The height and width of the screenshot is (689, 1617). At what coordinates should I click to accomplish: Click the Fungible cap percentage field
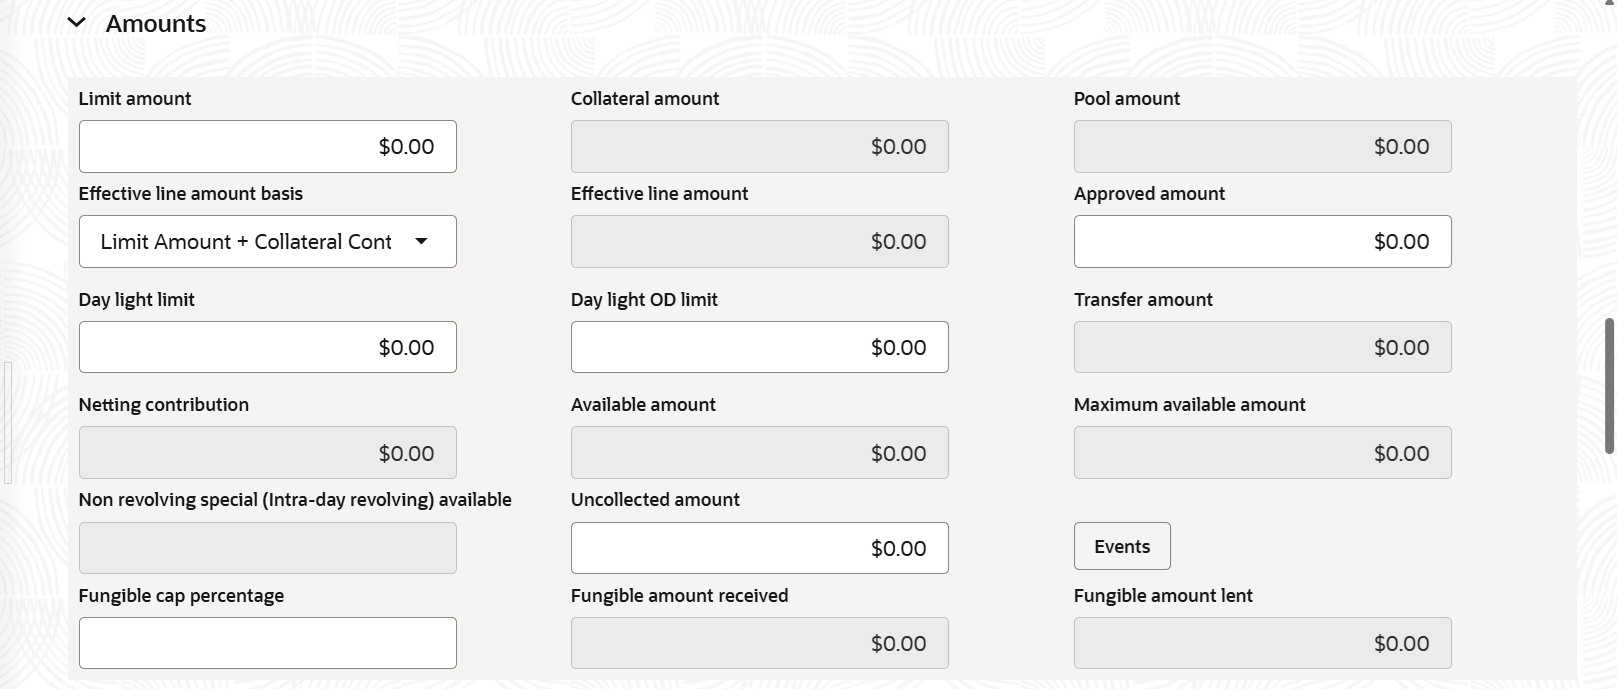[x=267, y=644]
